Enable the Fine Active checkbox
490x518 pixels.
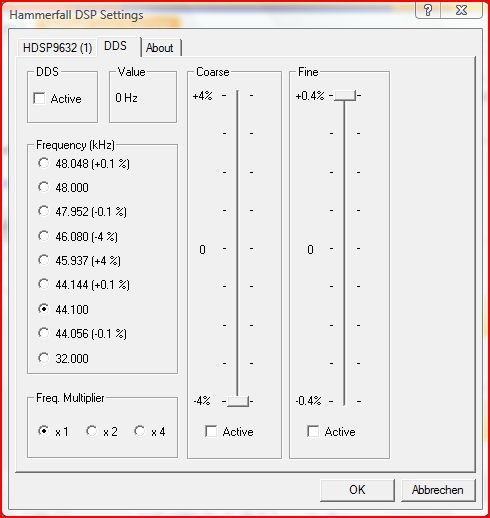pos(313,431)
